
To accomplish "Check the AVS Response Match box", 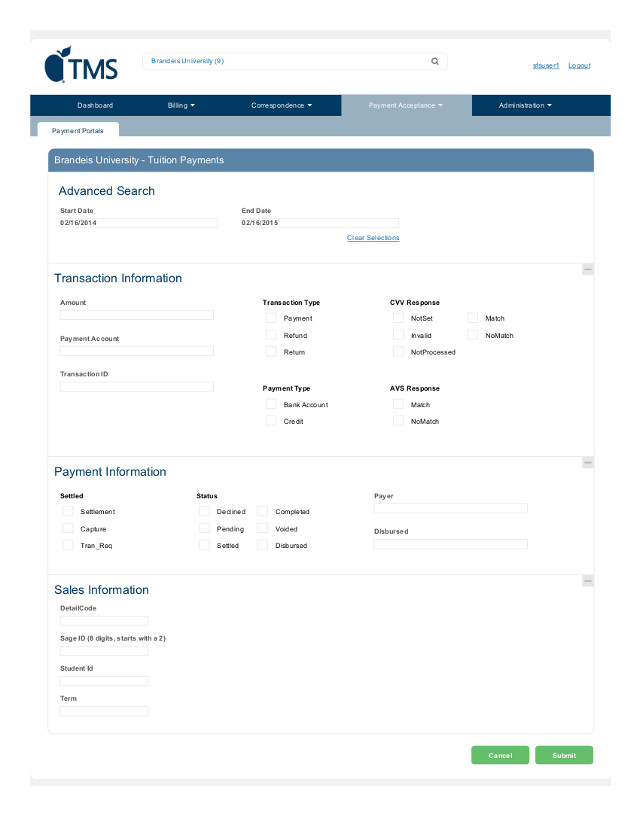I will click(x=398, y=404).
